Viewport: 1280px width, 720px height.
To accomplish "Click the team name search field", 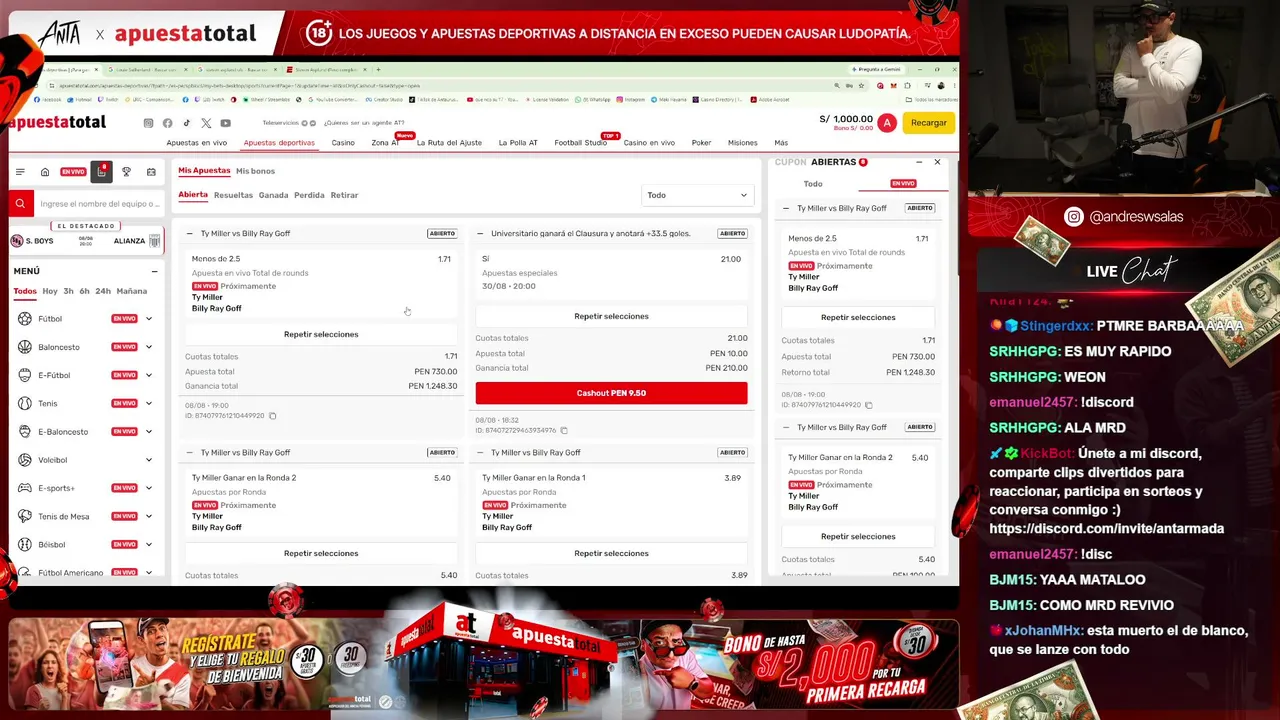I will 99,204.
